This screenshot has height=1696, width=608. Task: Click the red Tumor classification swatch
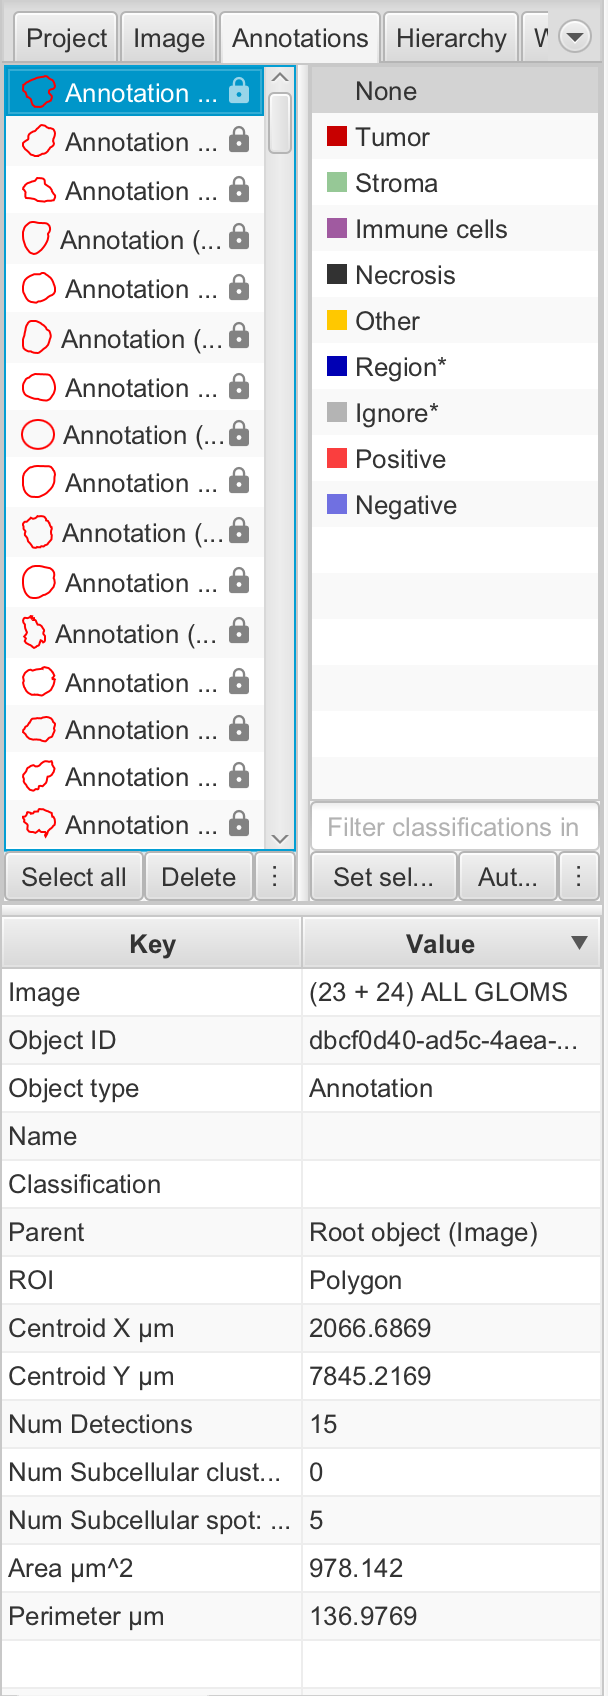tap(337, 137)
